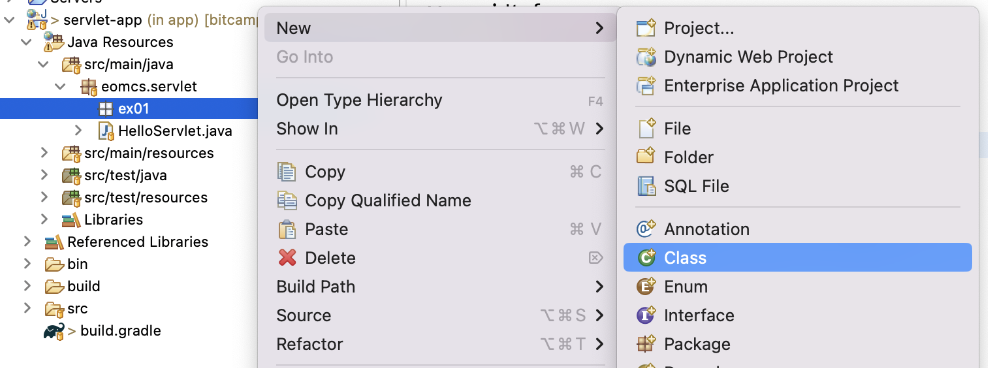
Task: Click the Dynamic Web Project globe icon
Action: click(x=646, y=57)
